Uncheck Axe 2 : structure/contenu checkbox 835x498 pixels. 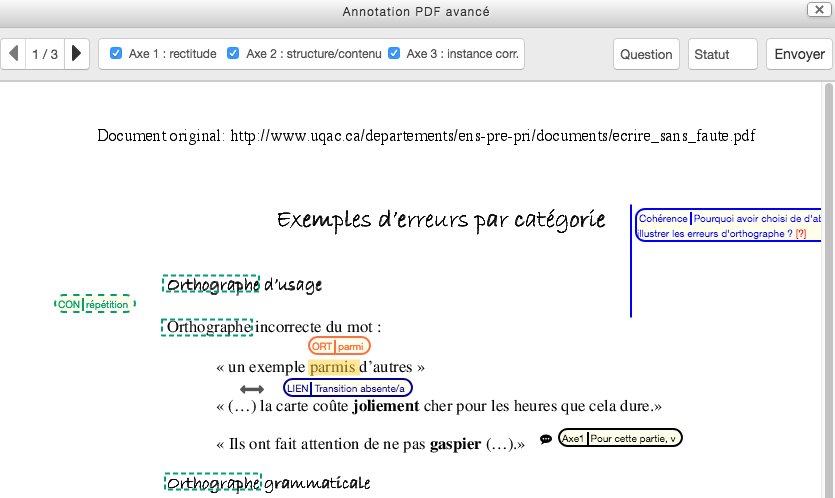pos(233,54)
